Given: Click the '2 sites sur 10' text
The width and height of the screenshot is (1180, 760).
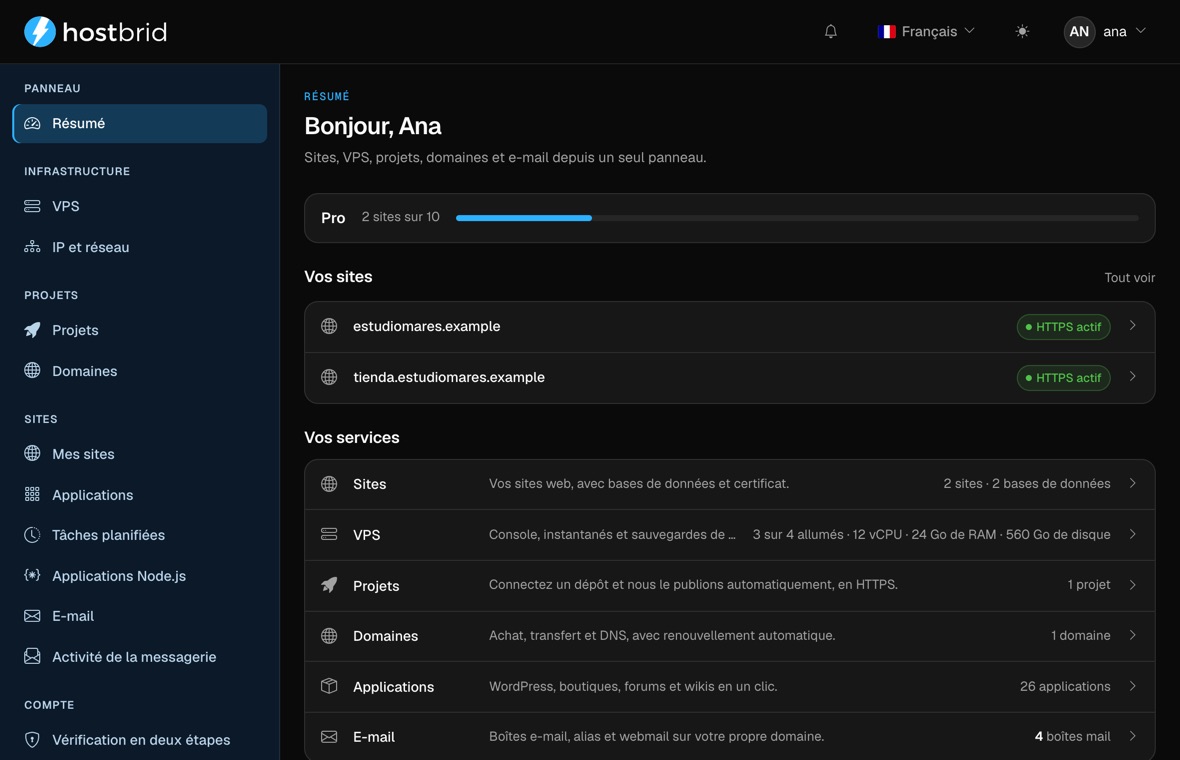Looking at the screenshot, I should pyautogui.click(x=400, y=217).
